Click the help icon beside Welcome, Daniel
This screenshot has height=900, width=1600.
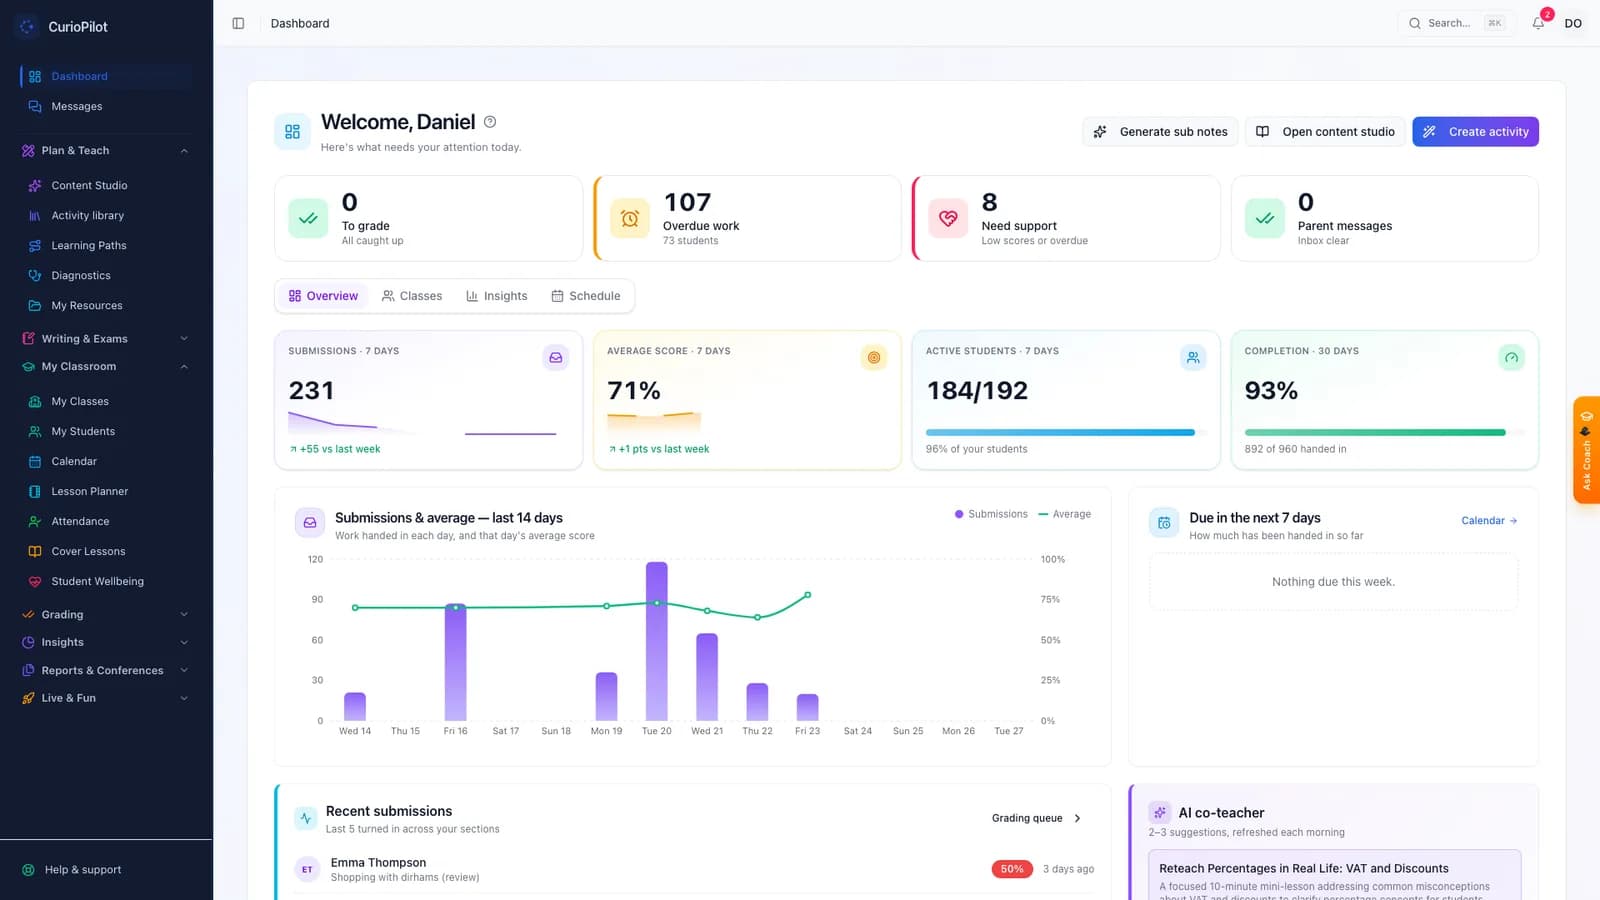490,122
